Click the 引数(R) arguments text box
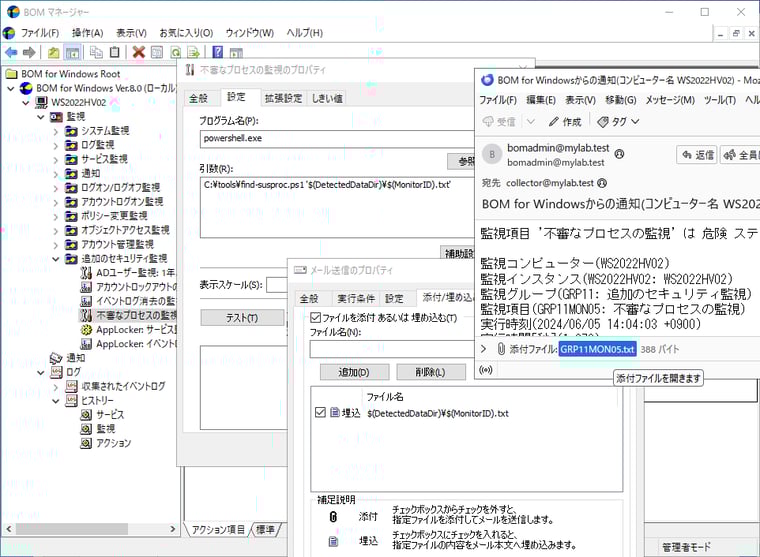The height and width of the screenshot is (557, 760). [x=337, y=207]
